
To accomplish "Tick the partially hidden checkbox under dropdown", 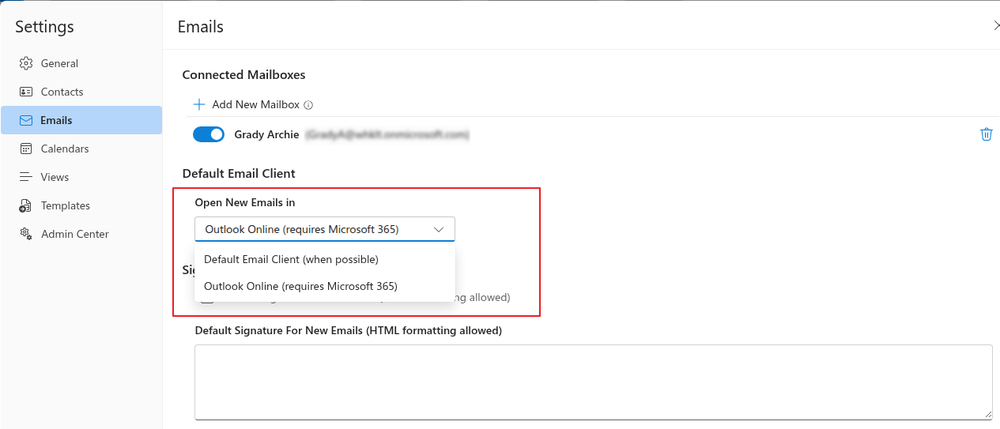I will coord(207,299).
